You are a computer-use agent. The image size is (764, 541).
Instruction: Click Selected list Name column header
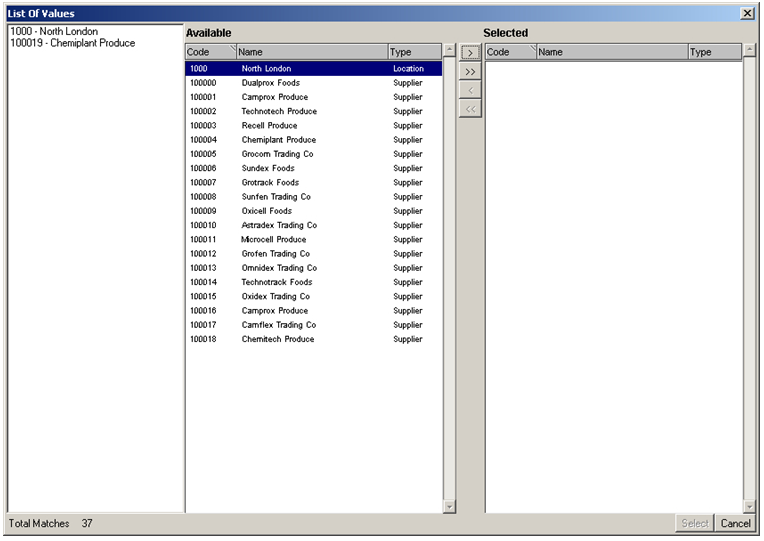tap(612, 52)
